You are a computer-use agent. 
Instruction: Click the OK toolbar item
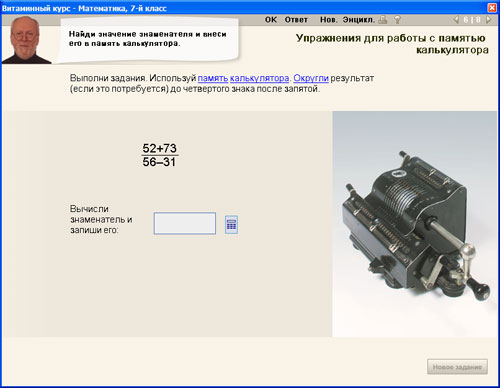pos(271,20)
